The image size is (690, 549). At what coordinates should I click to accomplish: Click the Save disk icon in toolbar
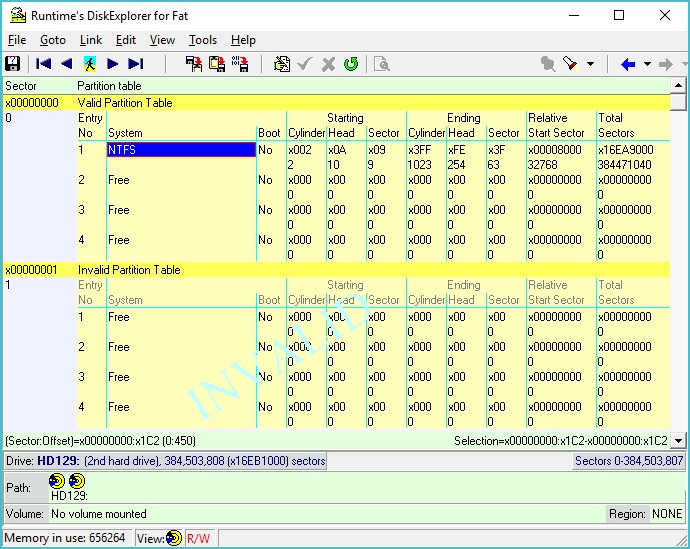(13, 64)
